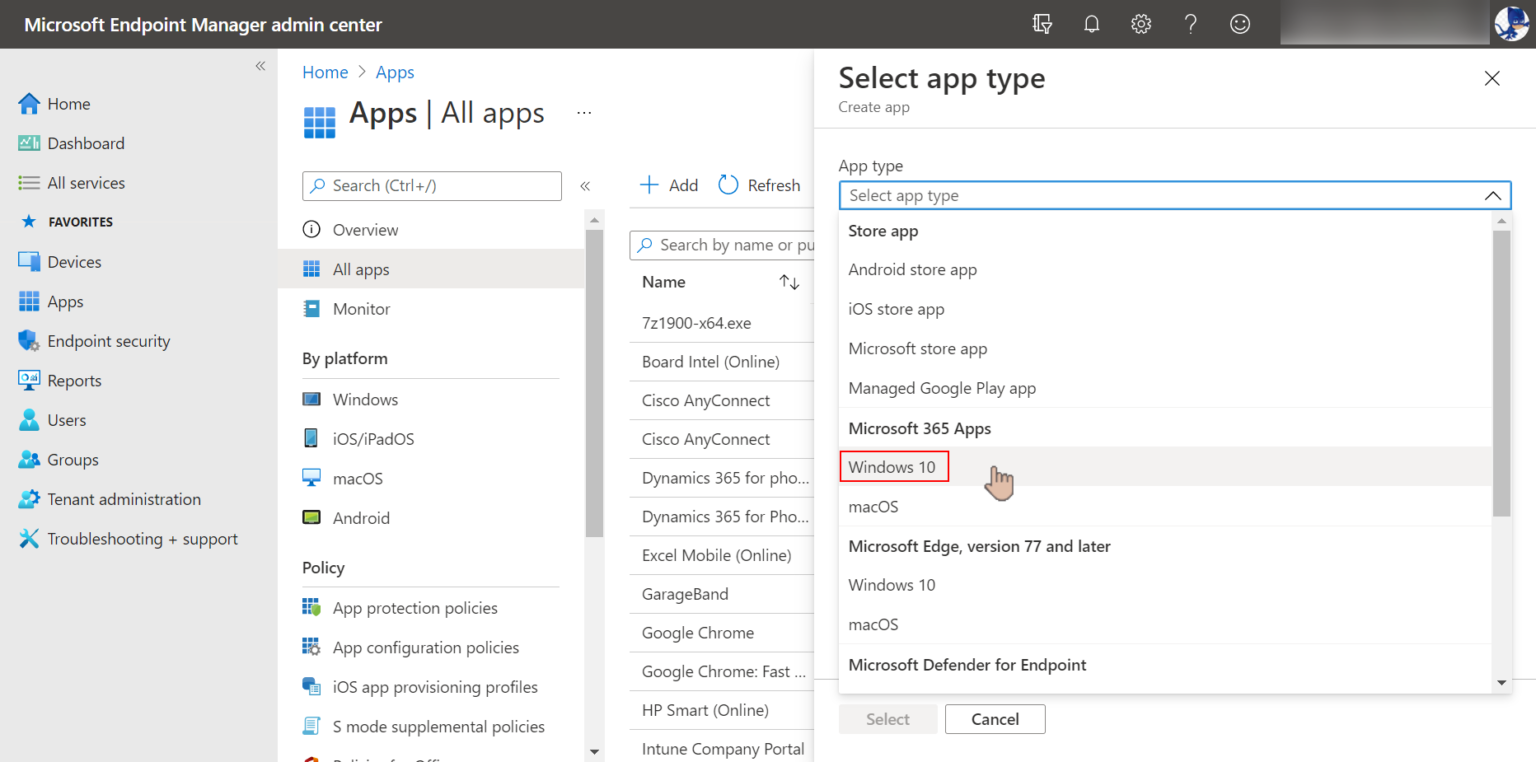The height and width of the screenshot is (762, 1536).
Task: Collapse the App type dropdown chevron
Action: (1492, 195)
